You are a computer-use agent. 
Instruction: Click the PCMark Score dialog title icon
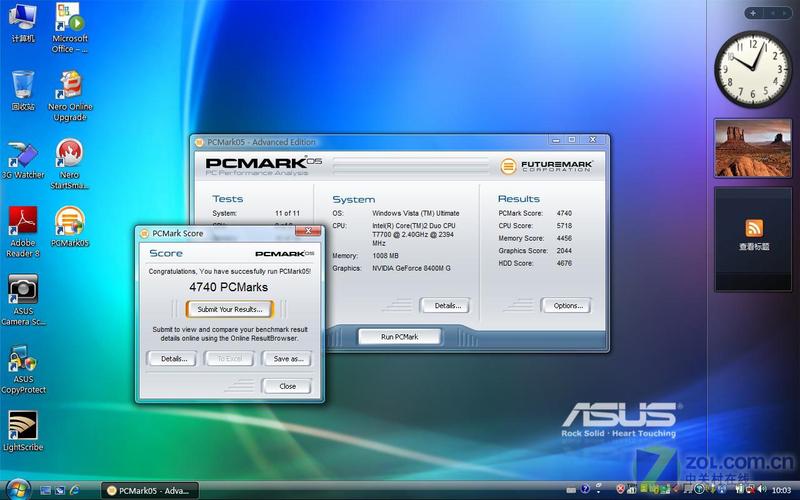click(x=144, y=234)
